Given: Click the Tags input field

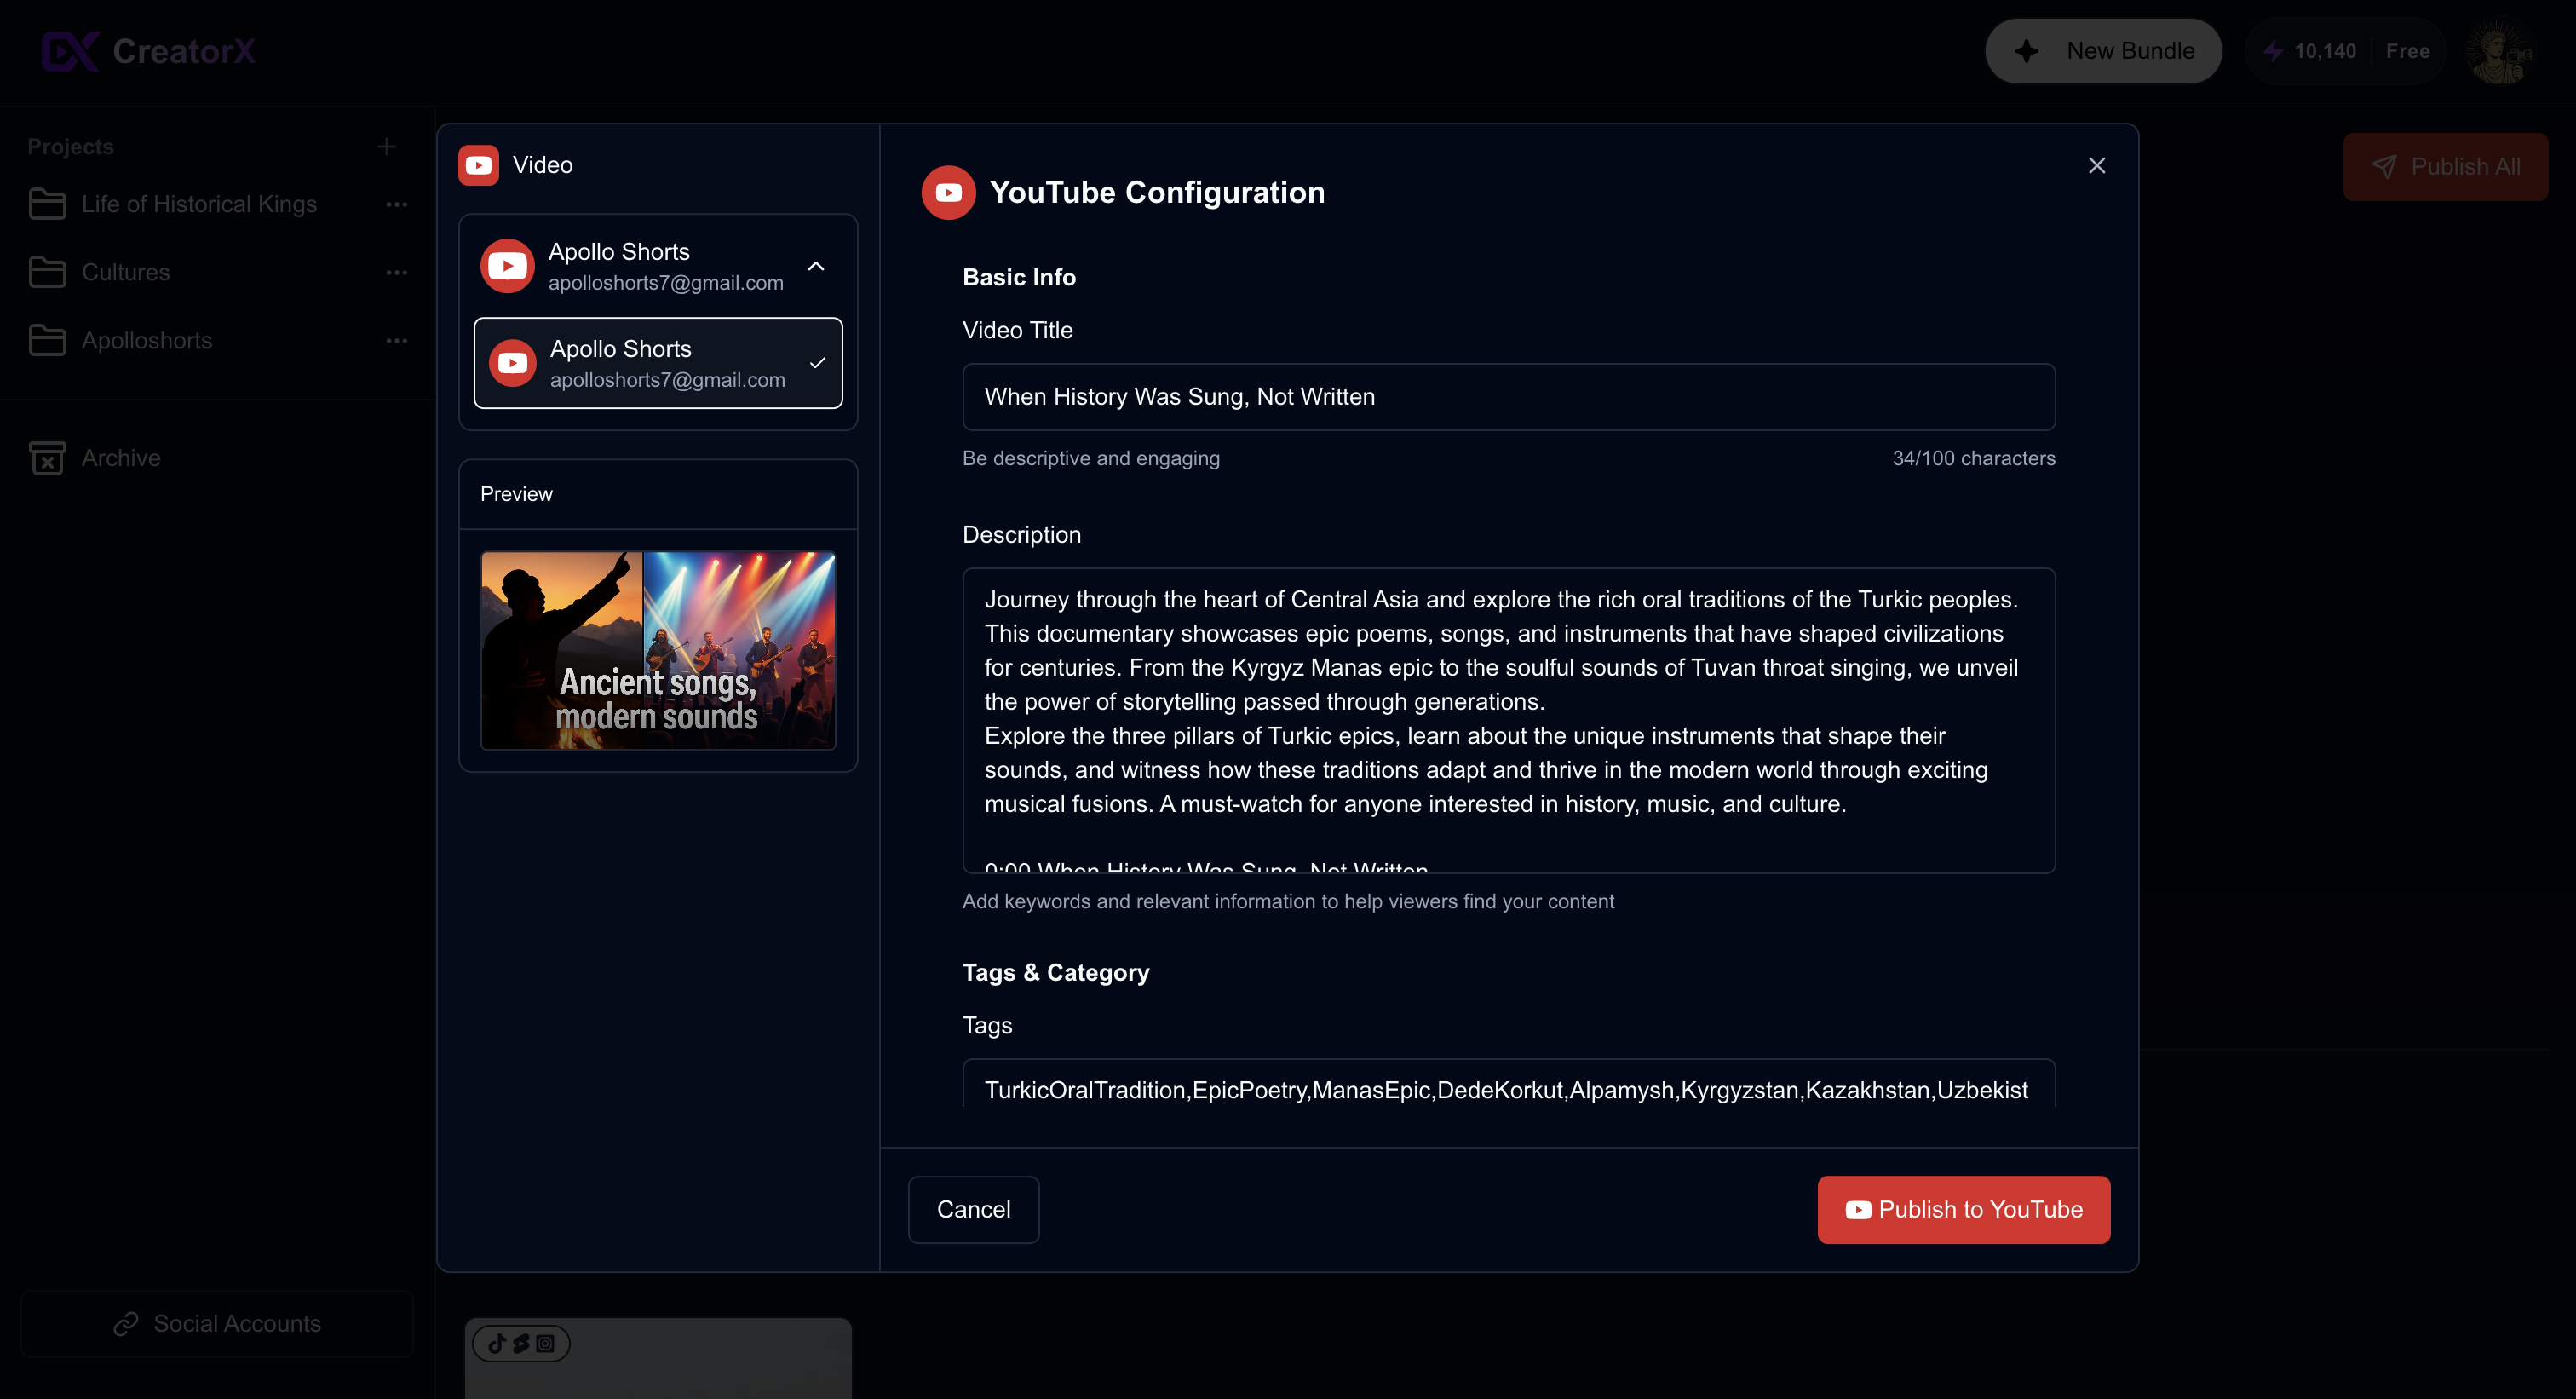Looking at the screenshot, I should pyautogui.click(x=1507, y=1088).
